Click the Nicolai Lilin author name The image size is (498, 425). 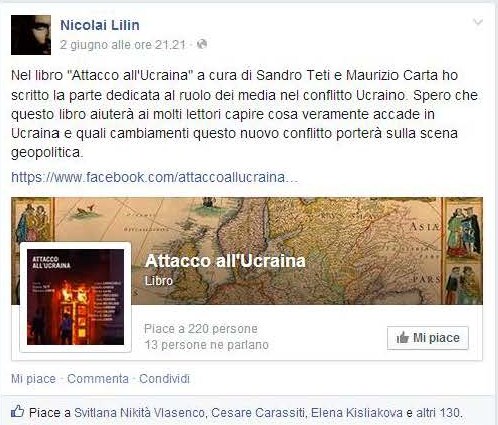click(100, 25)
